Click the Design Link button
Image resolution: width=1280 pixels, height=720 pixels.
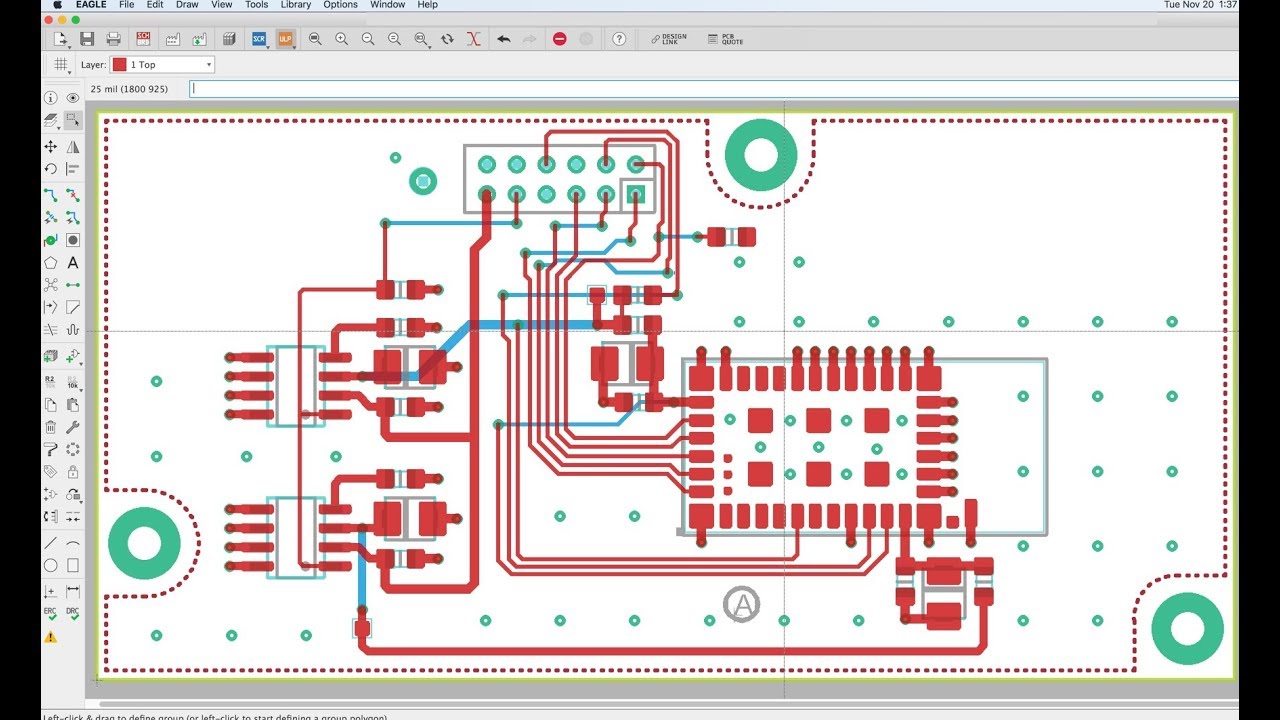[x=669, y=39]
